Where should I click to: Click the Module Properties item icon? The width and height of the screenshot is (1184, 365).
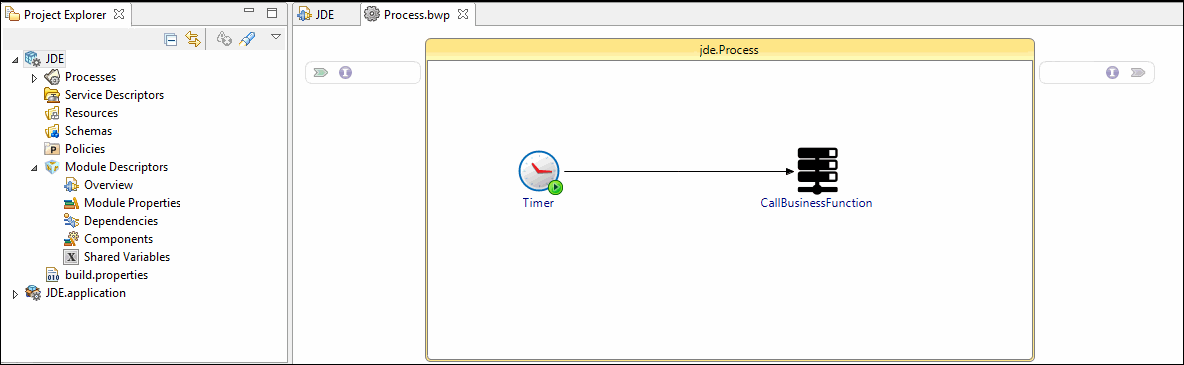pos(71,203)
